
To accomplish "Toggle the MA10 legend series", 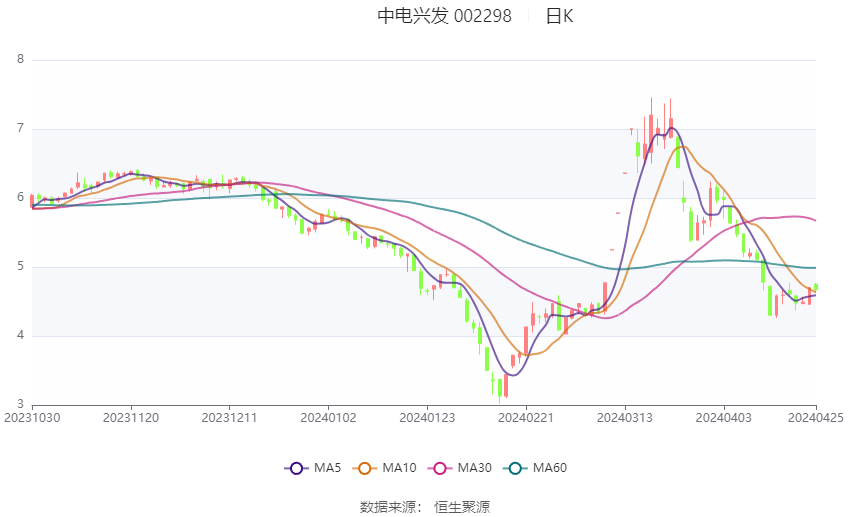I will [x=384, y=468].
